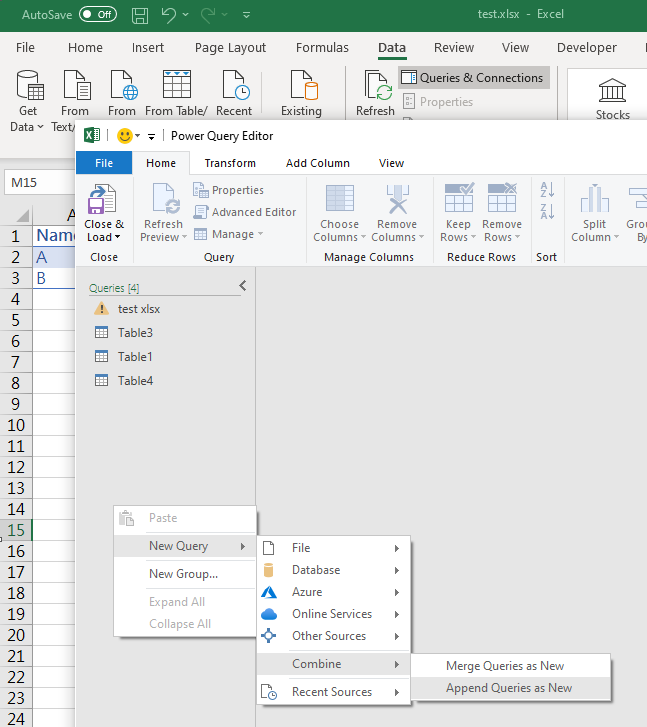Expand Recent Sources in the context submenu
The width and height of the screenshot is (647, 727).
coord(333,692)
